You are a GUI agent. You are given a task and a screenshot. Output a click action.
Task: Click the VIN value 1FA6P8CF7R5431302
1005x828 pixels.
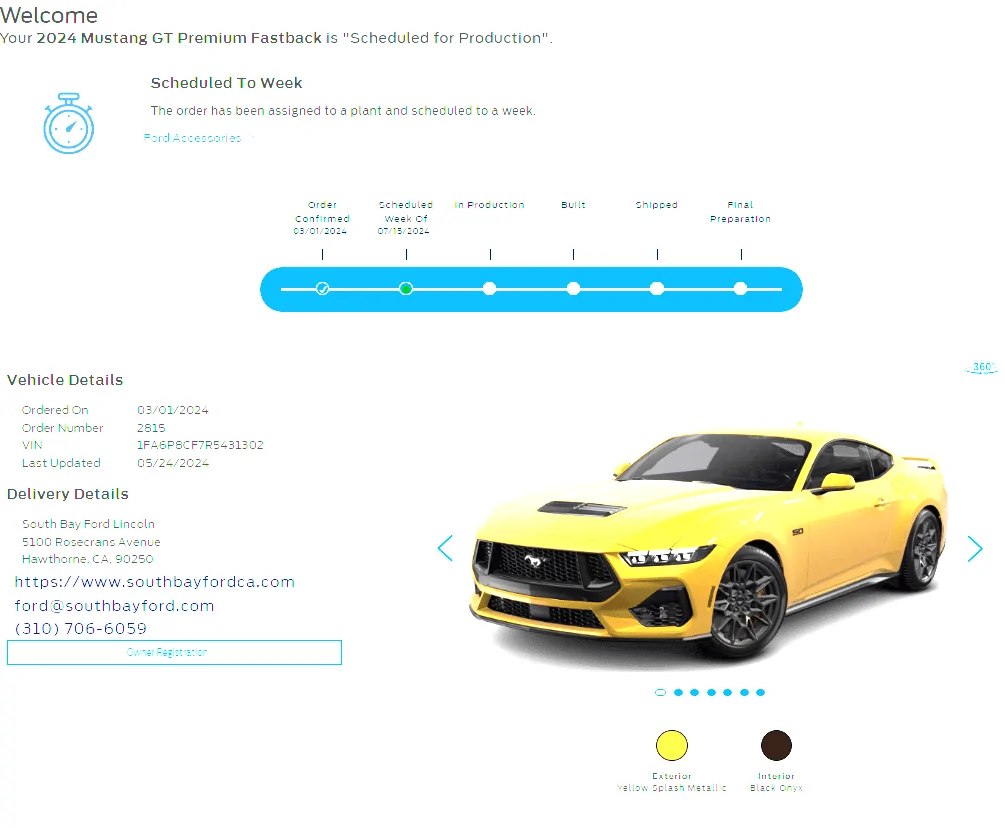200,445
